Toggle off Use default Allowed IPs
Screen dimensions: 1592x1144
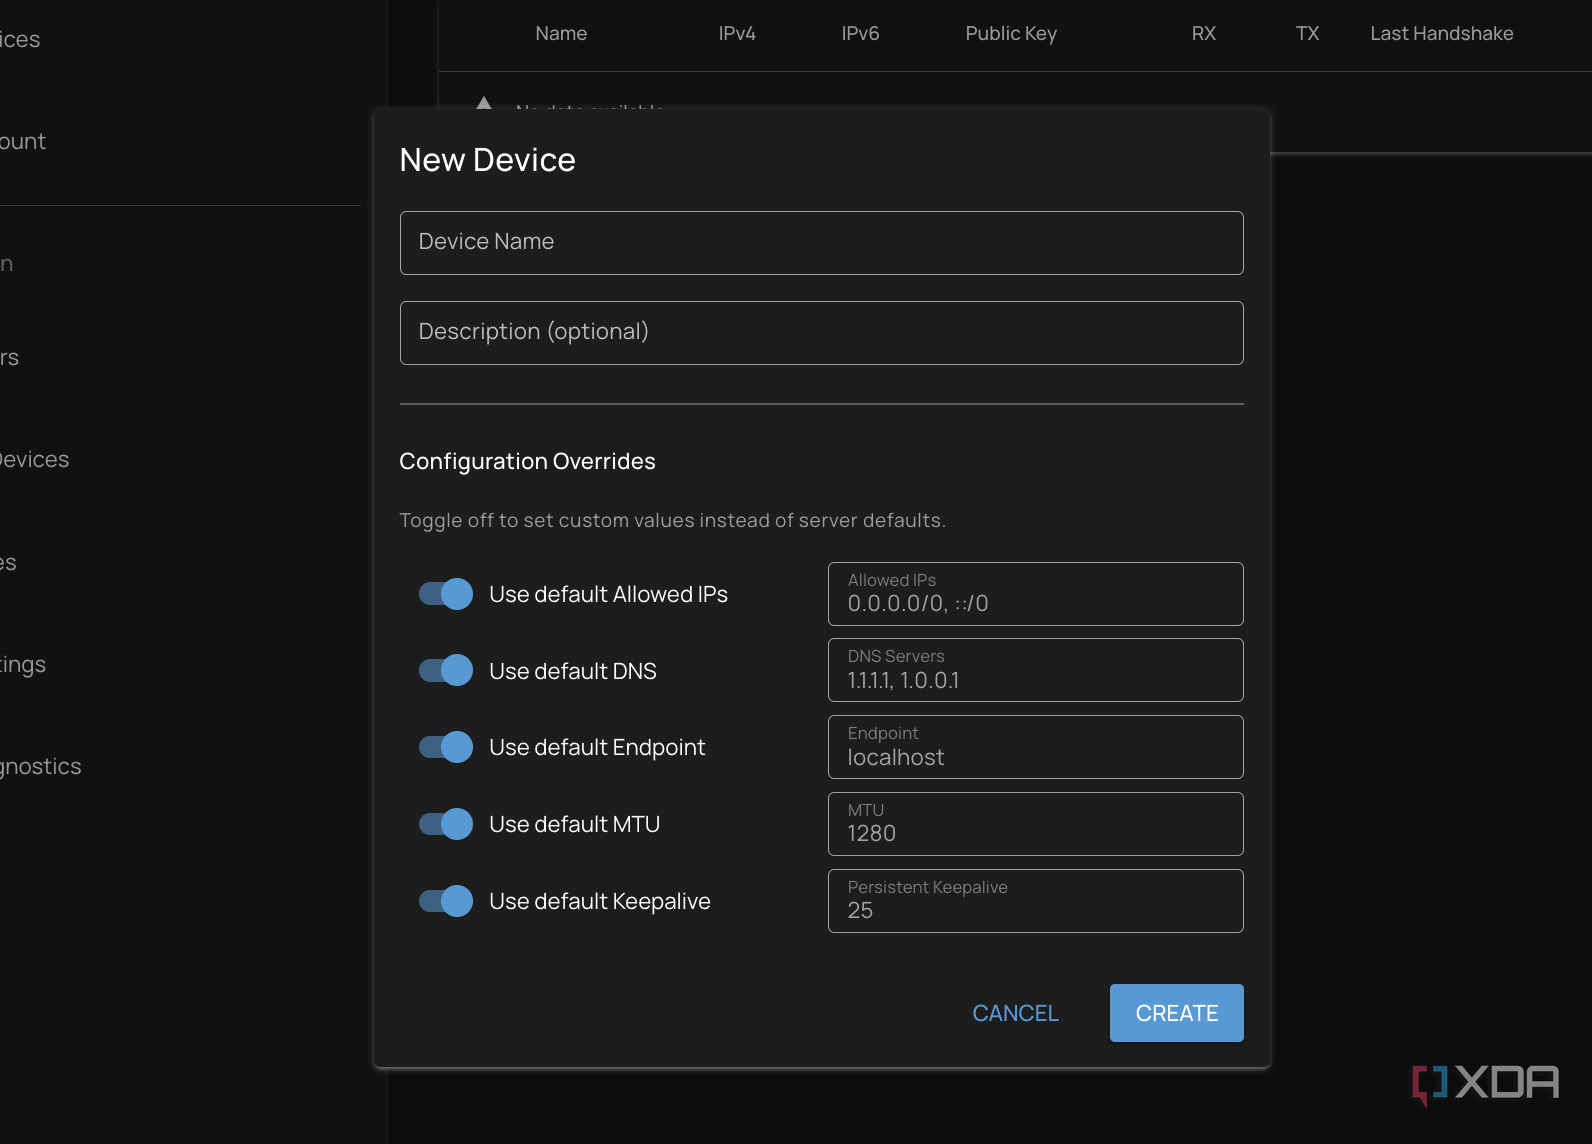coord(445,594)
